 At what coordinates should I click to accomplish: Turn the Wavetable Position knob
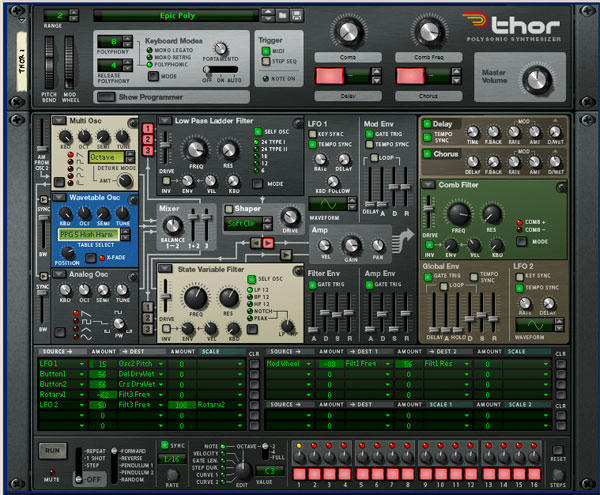pyautogui.click(x=68, y=252)
